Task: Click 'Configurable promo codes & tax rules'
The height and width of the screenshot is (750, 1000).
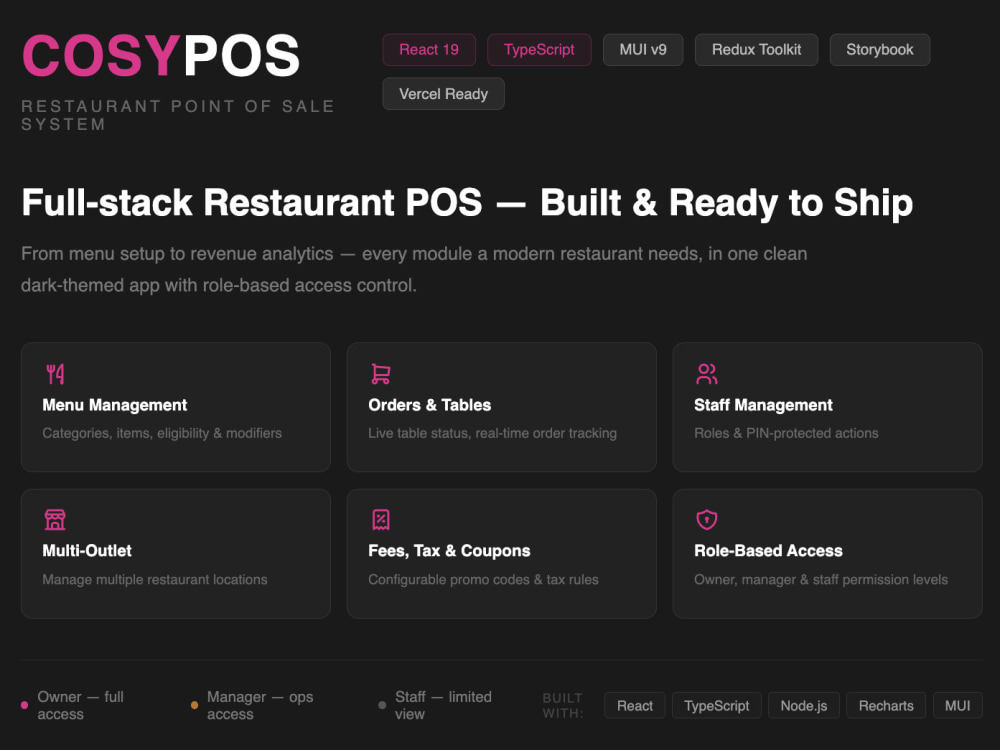Action: click(483, 580)
